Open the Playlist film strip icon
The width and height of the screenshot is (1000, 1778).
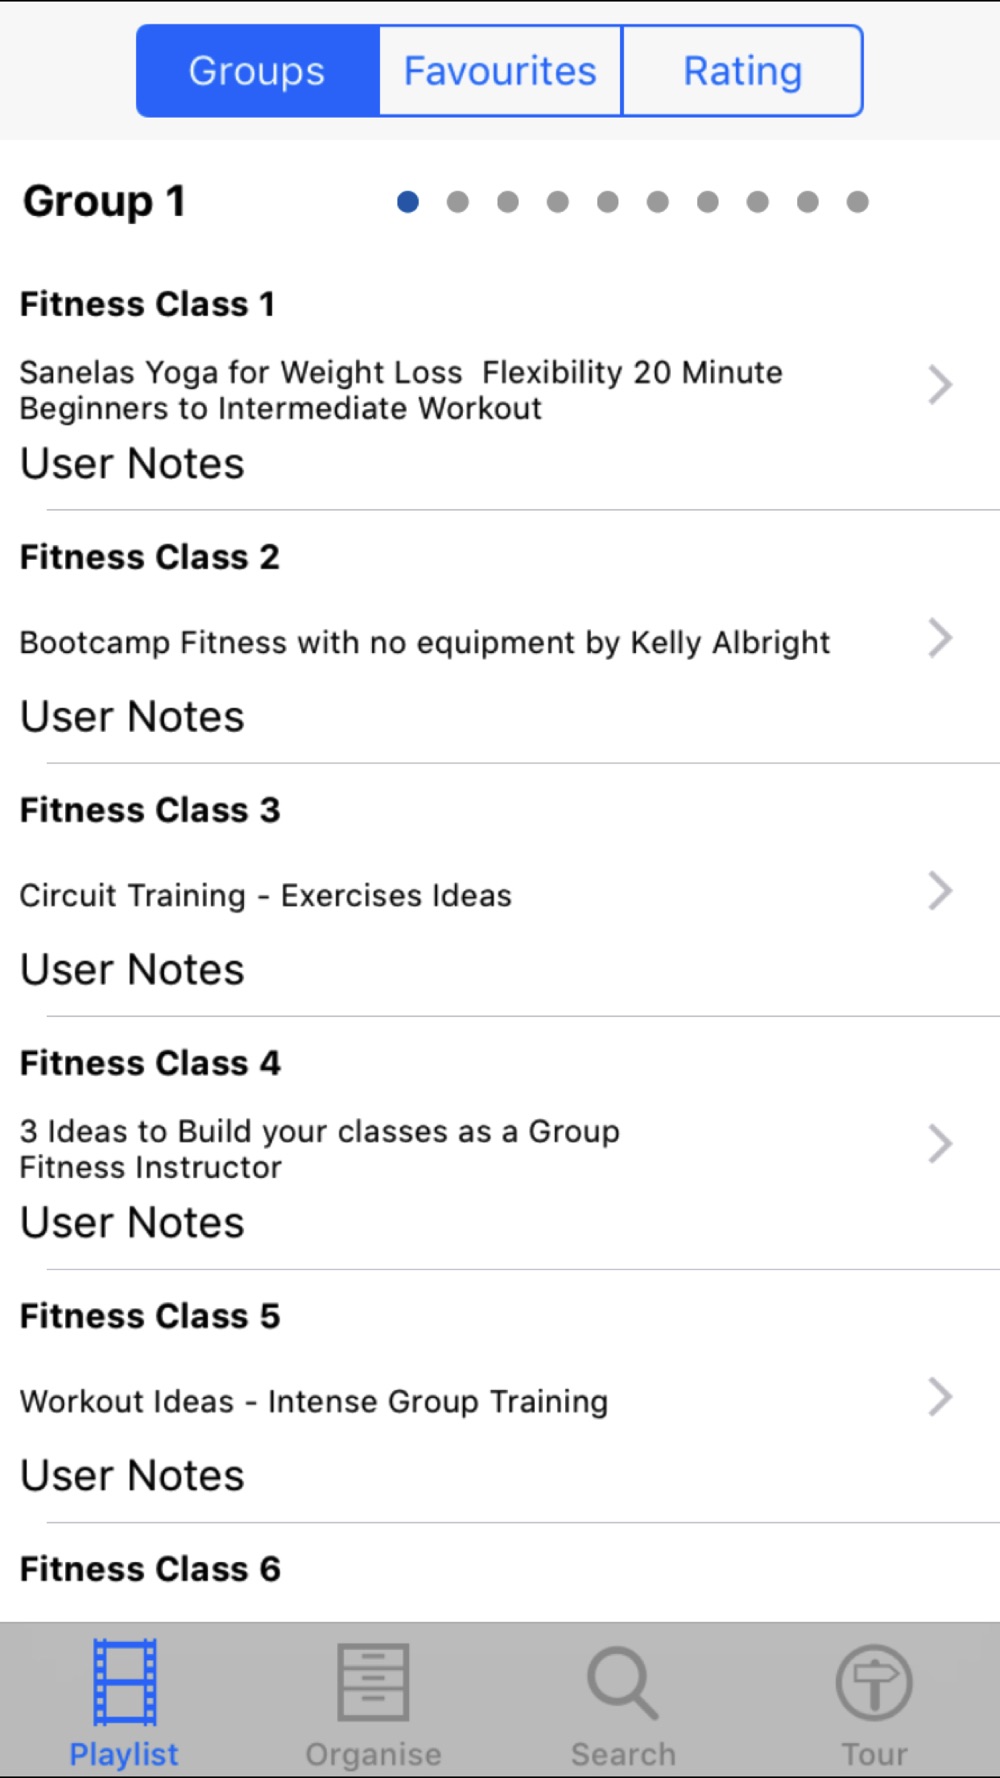[124, 1683]
